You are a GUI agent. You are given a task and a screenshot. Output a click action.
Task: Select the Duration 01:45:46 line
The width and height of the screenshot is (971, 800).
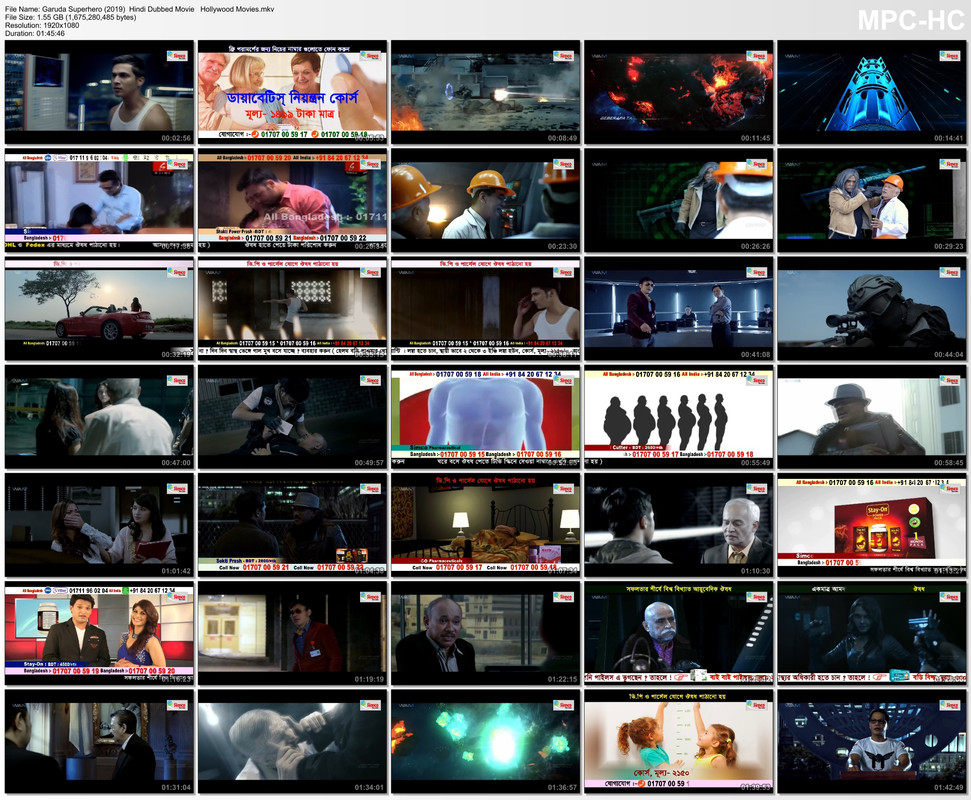(x=35, y=33)
